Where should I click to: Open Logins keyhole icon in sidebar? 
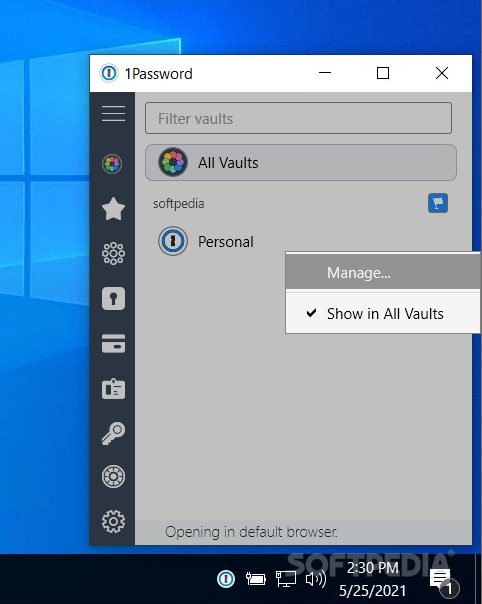[113, 299]
